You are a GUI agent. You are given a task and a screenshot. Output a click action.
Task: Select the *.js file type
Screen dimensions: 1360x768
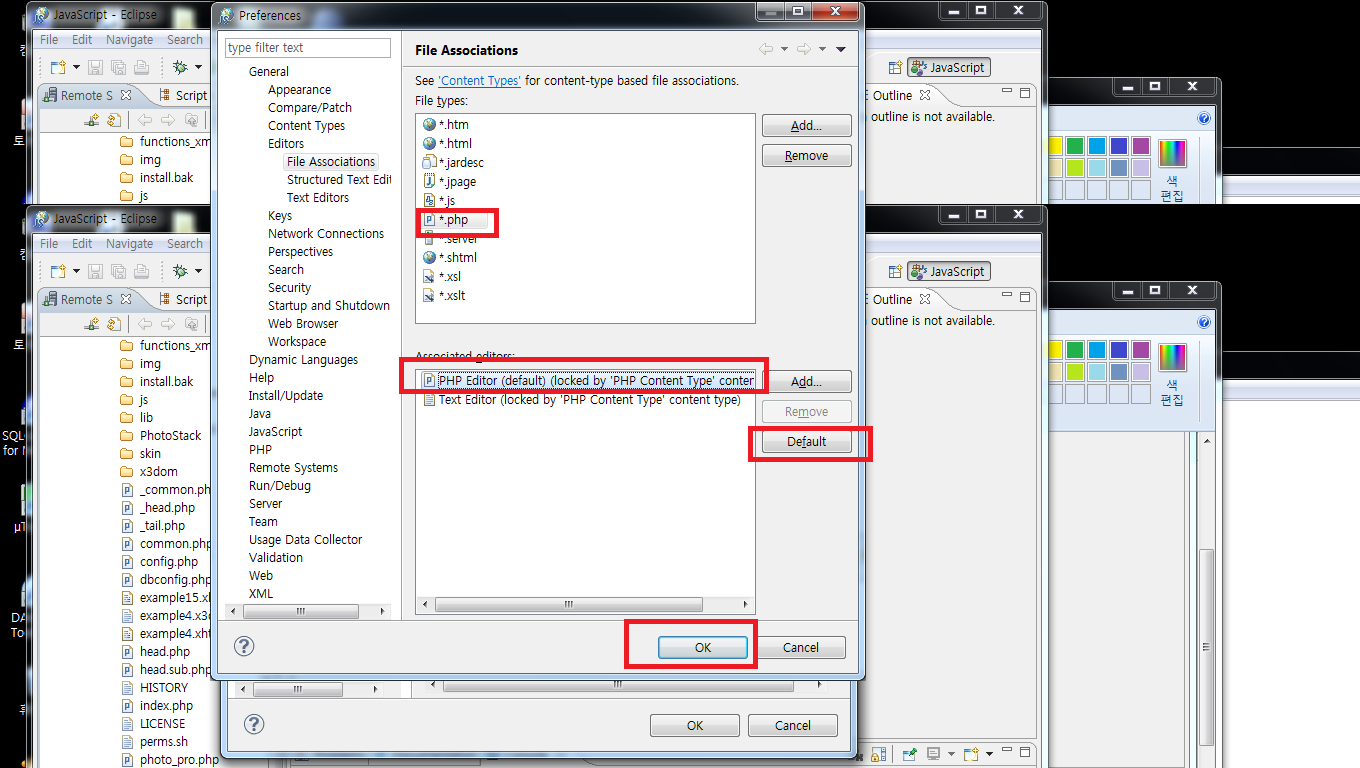(x=439, y=200)
